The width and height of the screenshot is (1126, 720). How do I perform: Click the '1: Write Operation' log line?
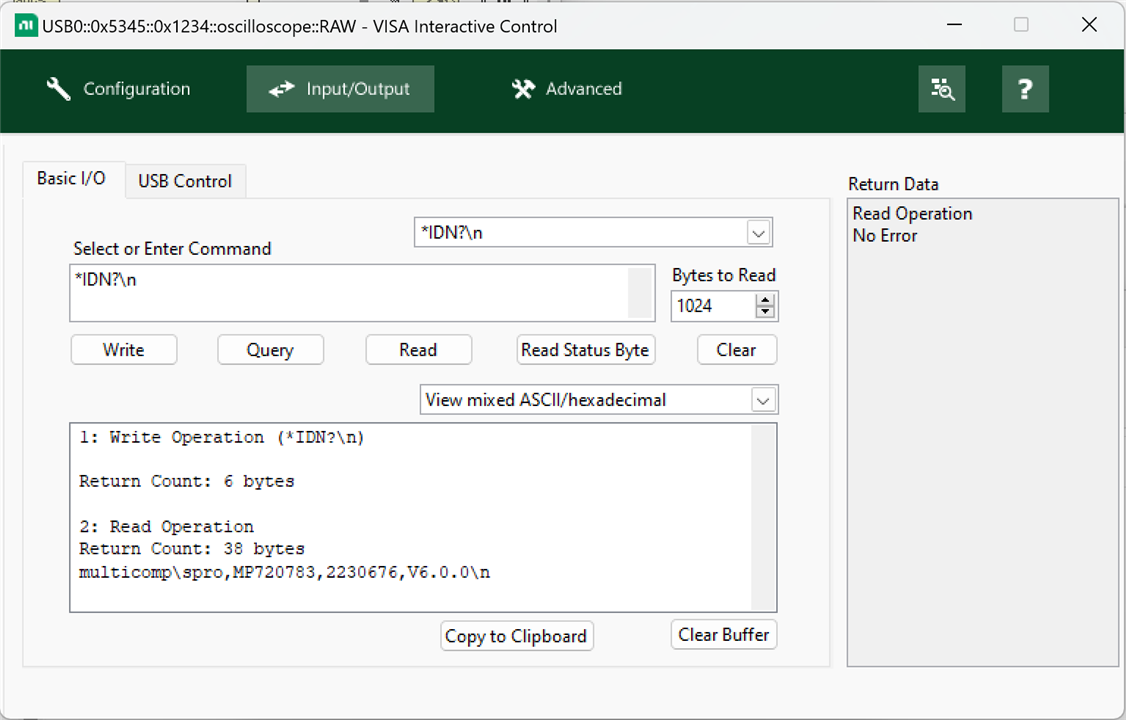coord(222,437)
